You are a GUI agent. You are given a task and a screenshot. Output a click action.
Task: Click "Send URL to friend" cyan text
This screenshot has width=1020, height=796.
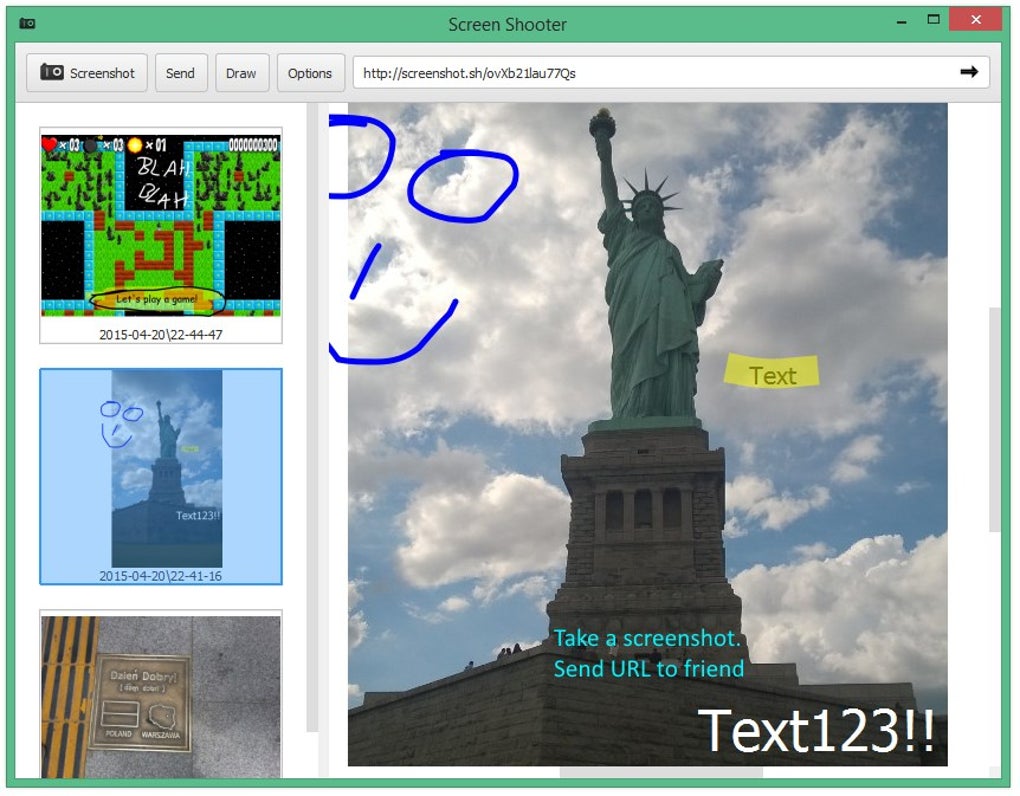[x=649, y=669]
